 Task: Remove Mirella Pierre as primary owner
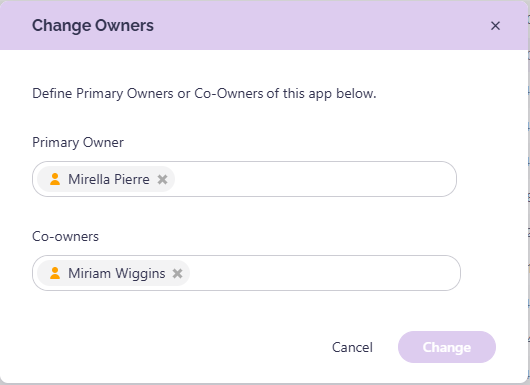click(x=163, y=179)
